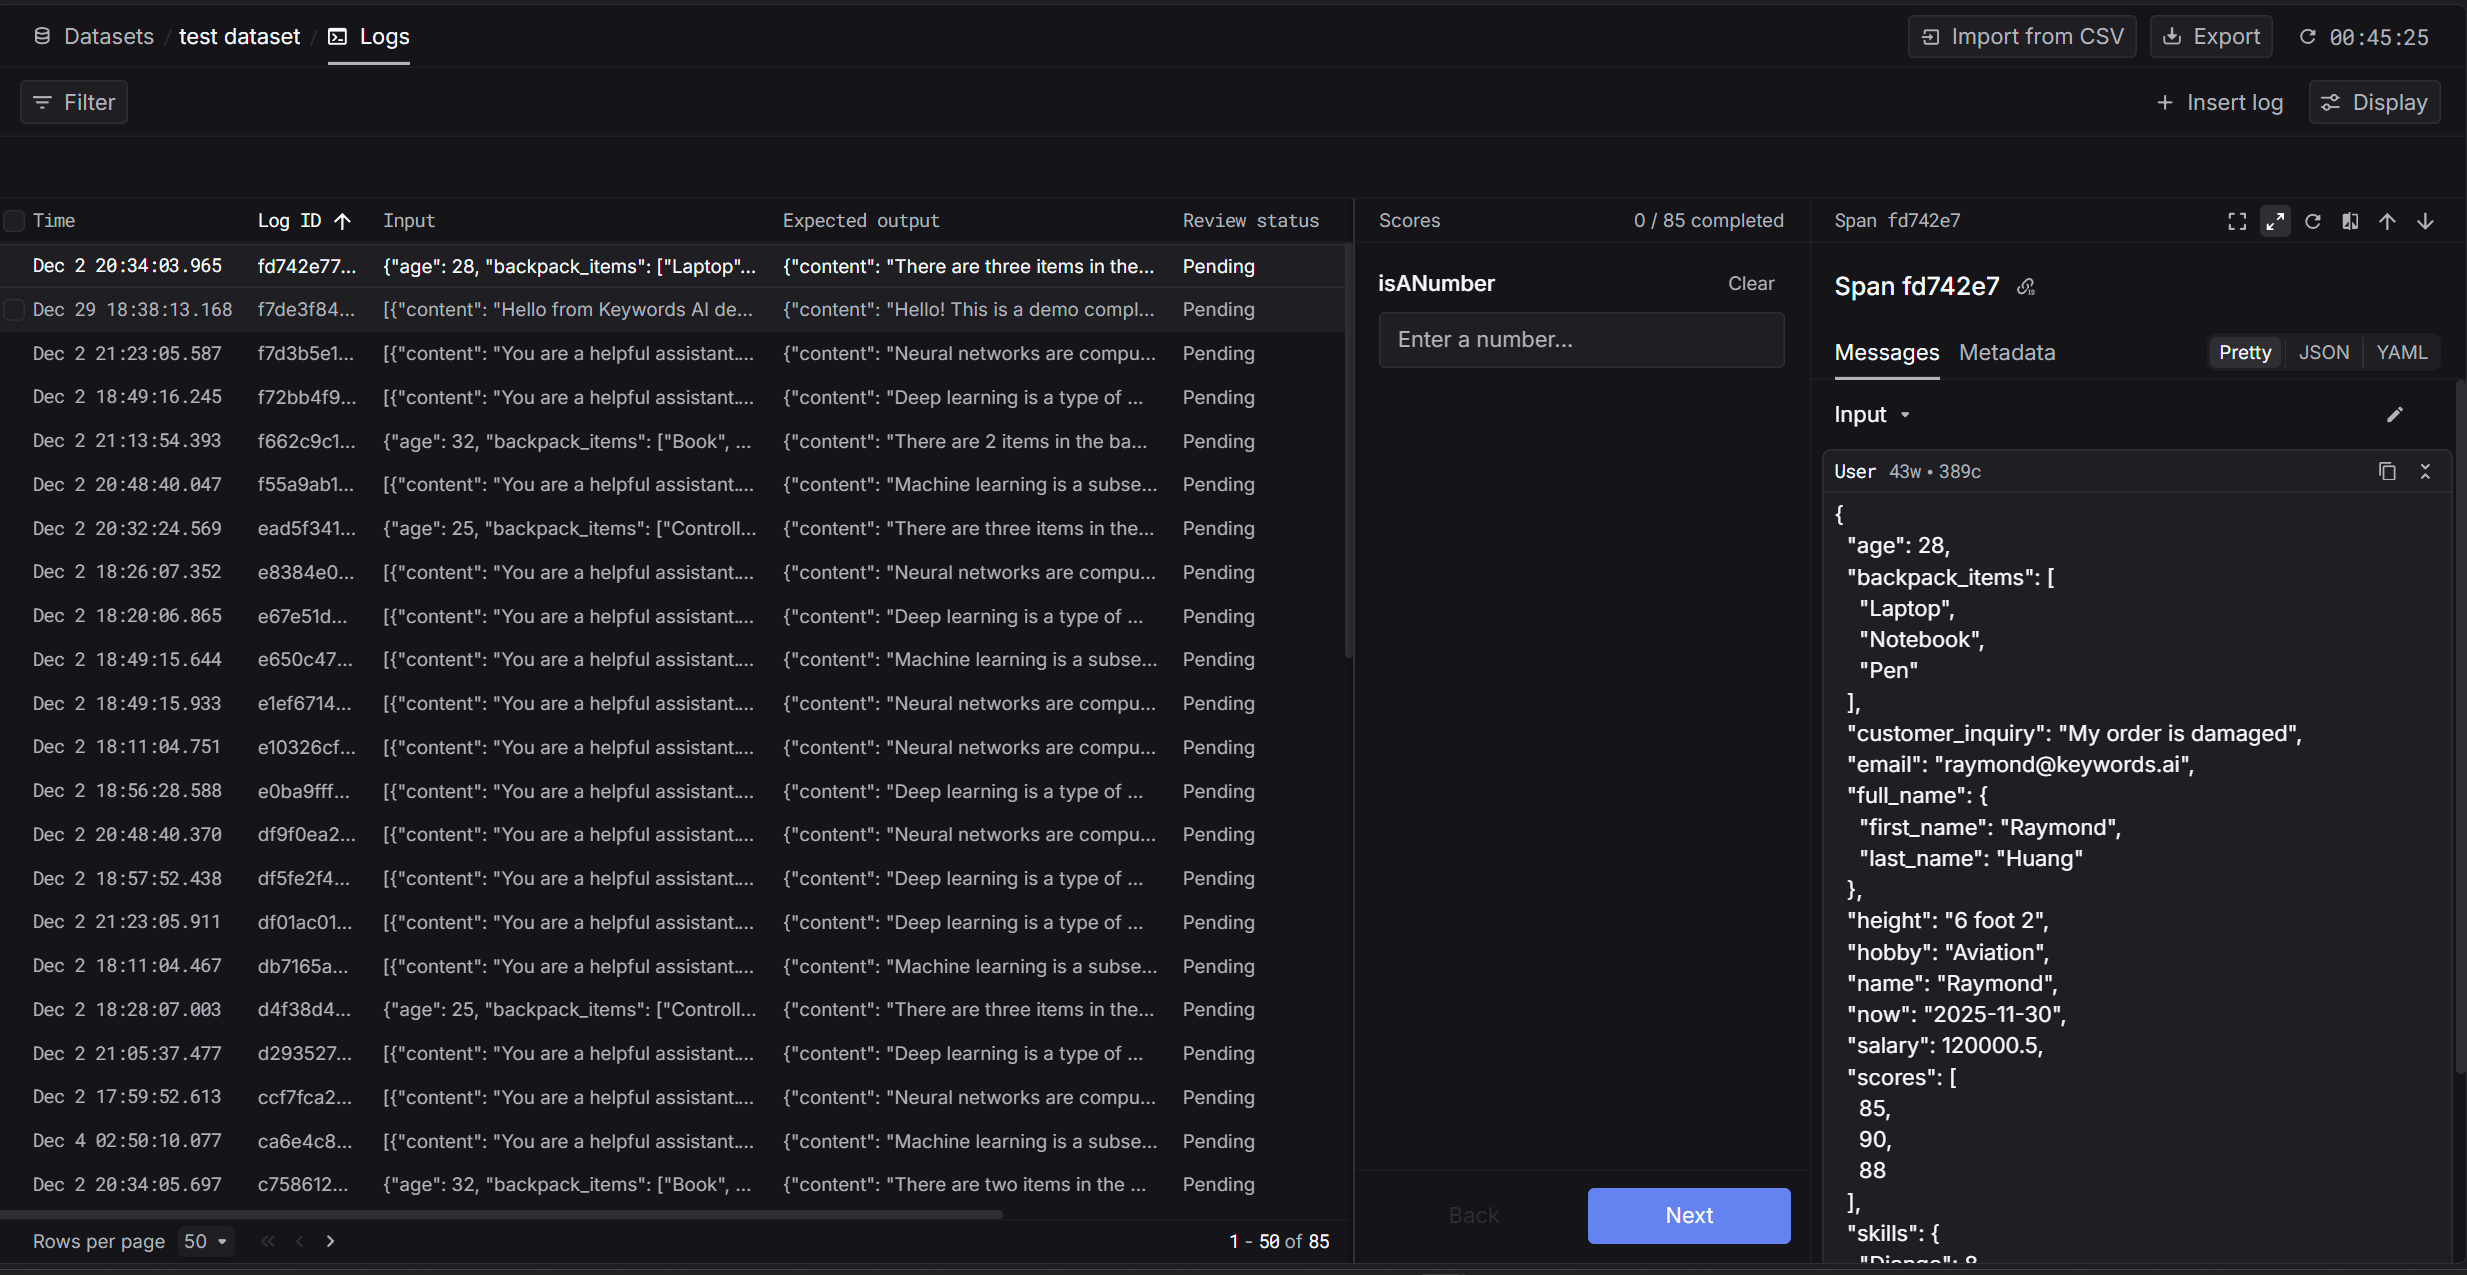
Task: Go to next span with down arrow
Action: (x=2425, y=221)
